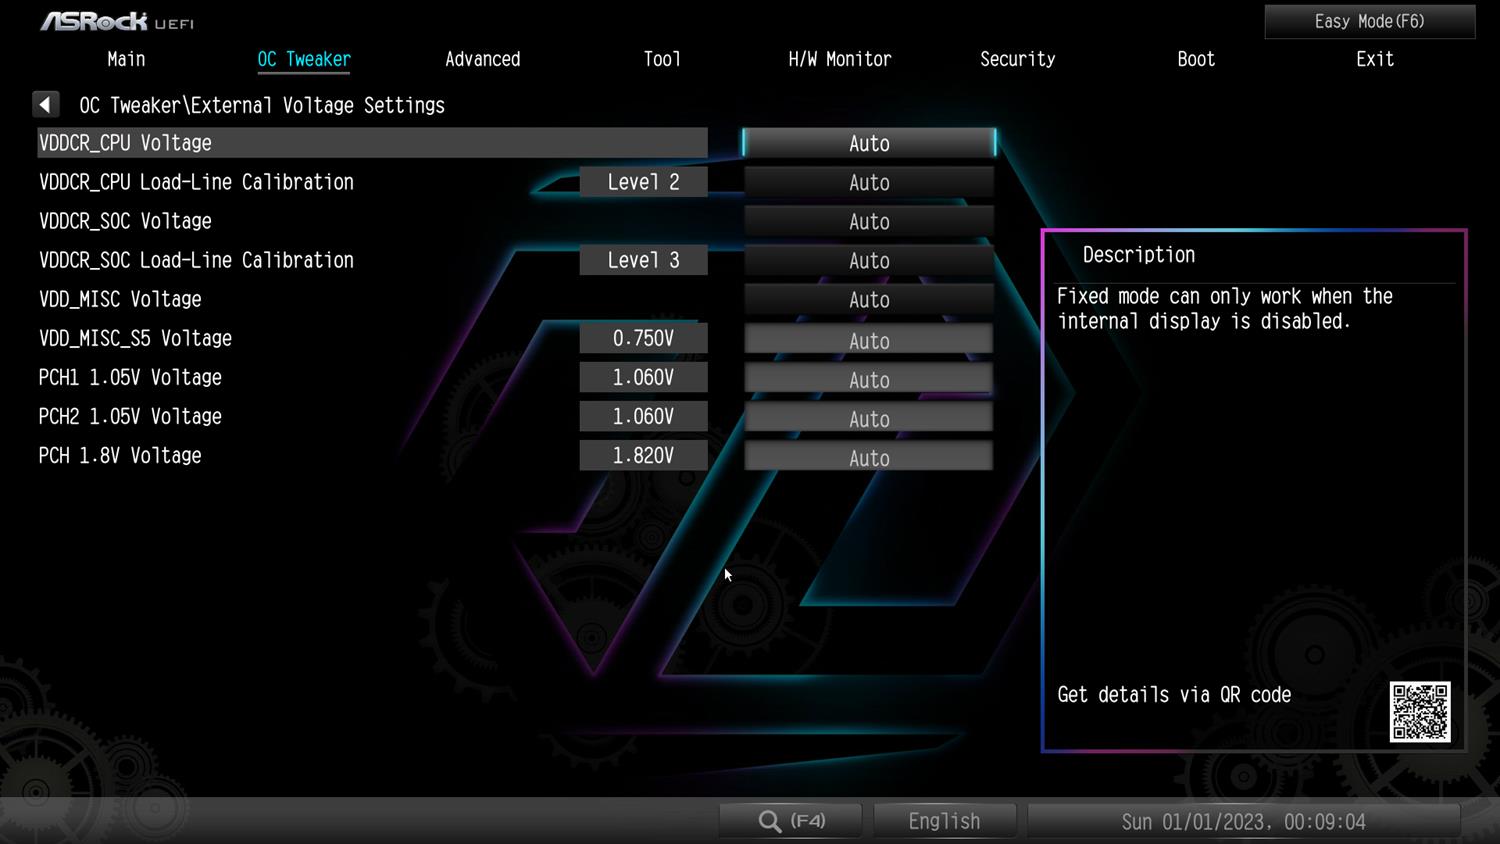
Task: Go to H/W Monitor tab
Action: [x=839, y=59]
